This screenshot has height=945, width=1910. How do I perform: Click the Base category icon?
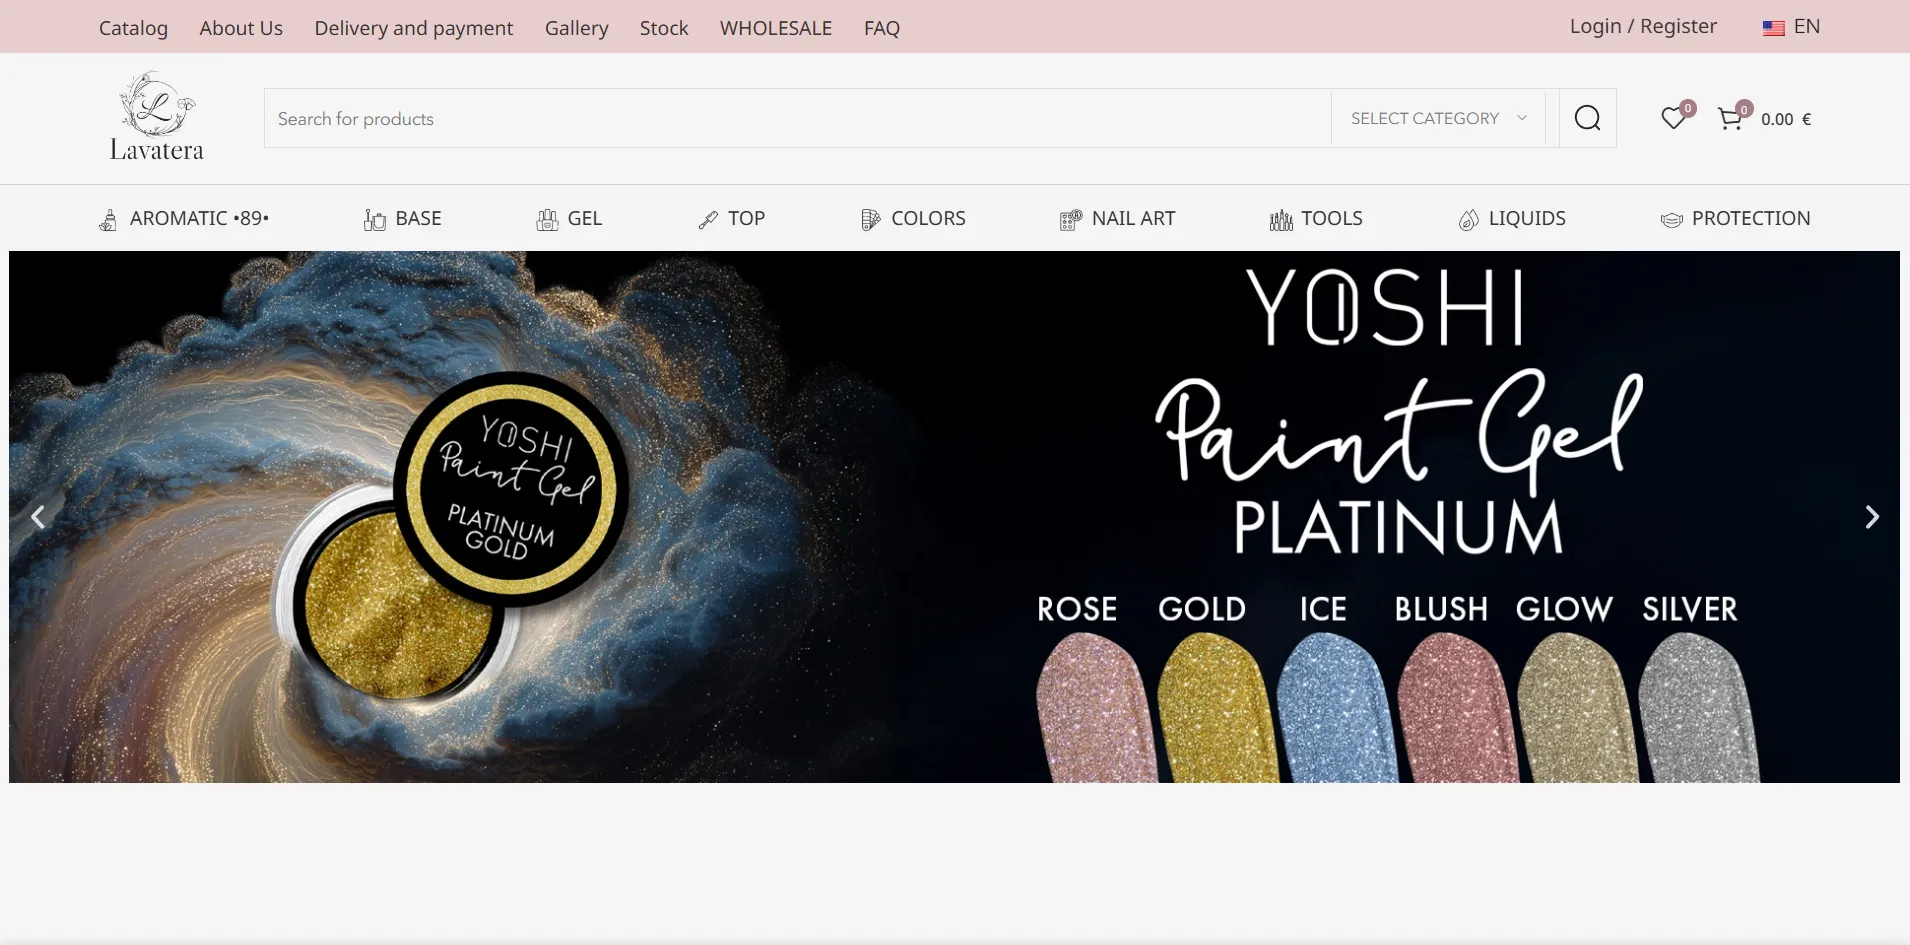click(x=375, y=219)
